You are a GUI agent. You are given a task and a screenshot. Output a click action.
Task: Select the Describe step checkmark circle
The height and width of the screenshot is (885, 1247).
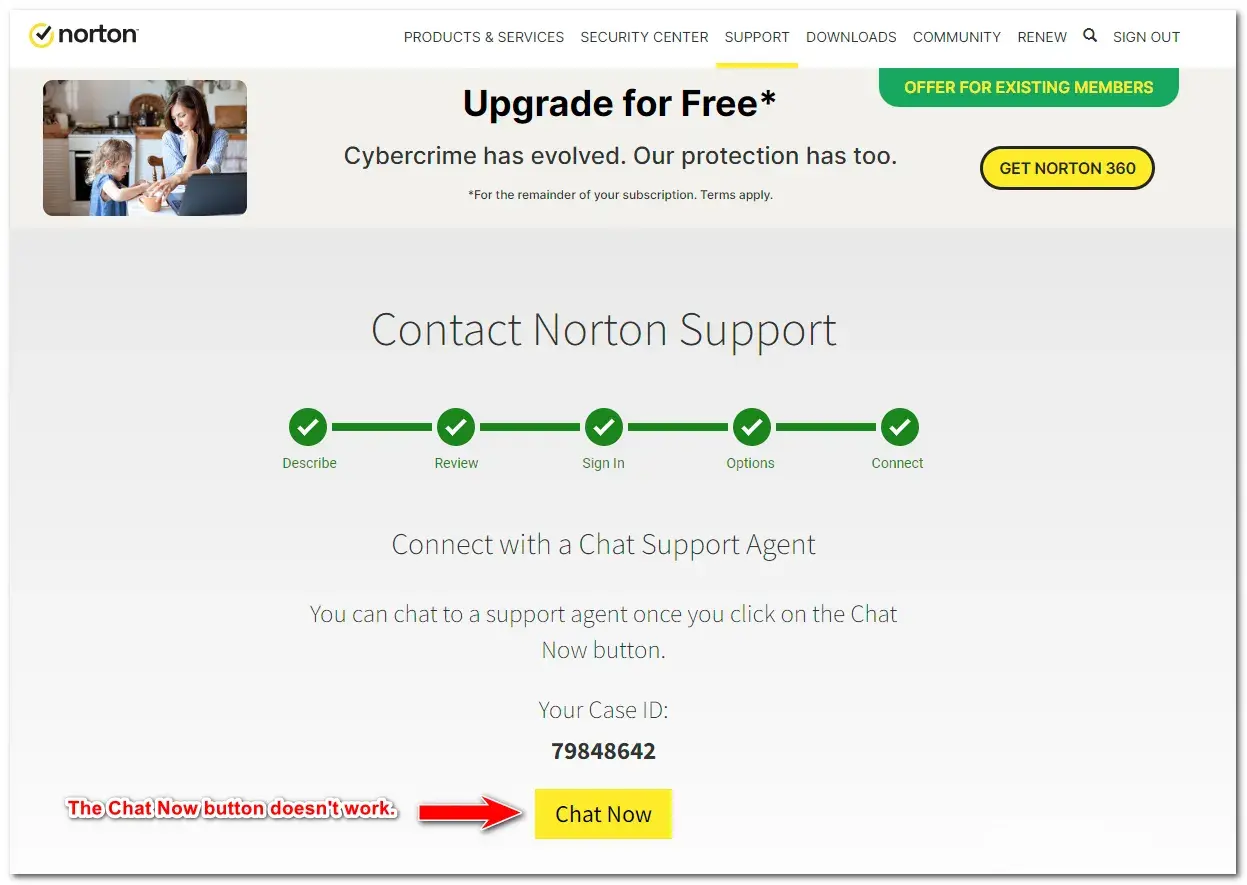(x=308, y=427)
